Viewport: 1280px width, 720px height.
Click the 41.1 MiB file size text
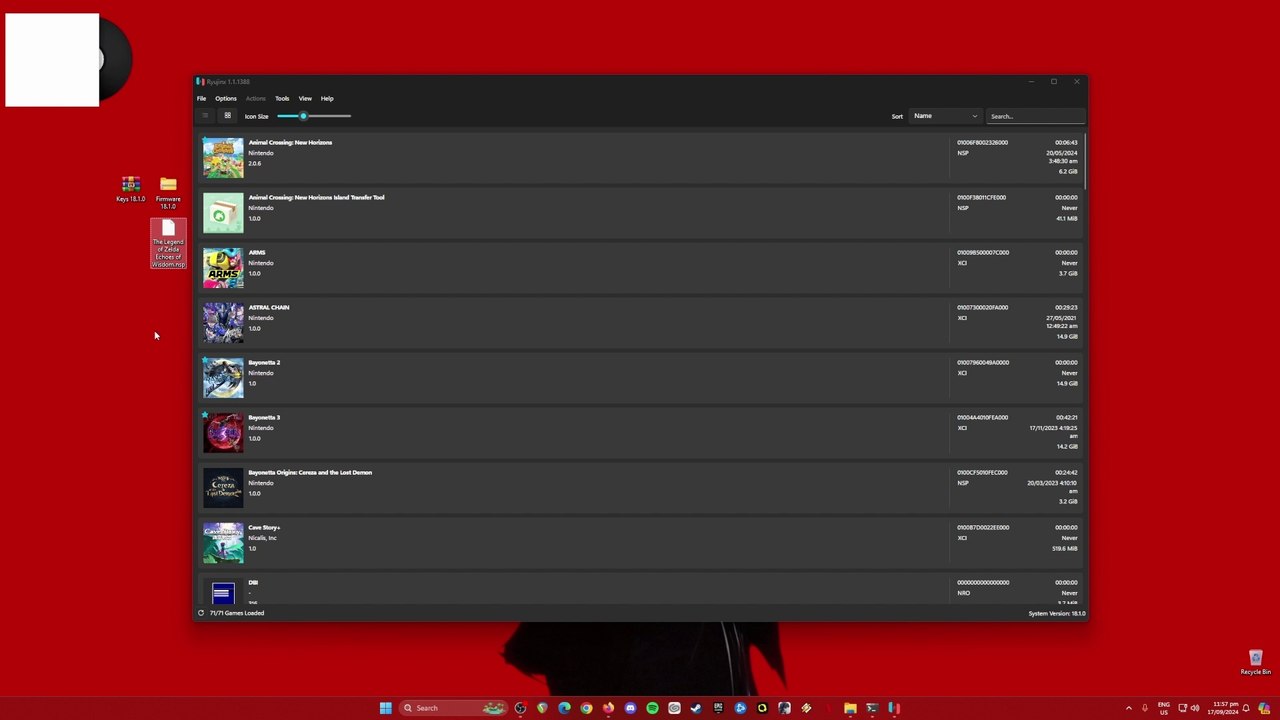click(x=1067, y=218)
